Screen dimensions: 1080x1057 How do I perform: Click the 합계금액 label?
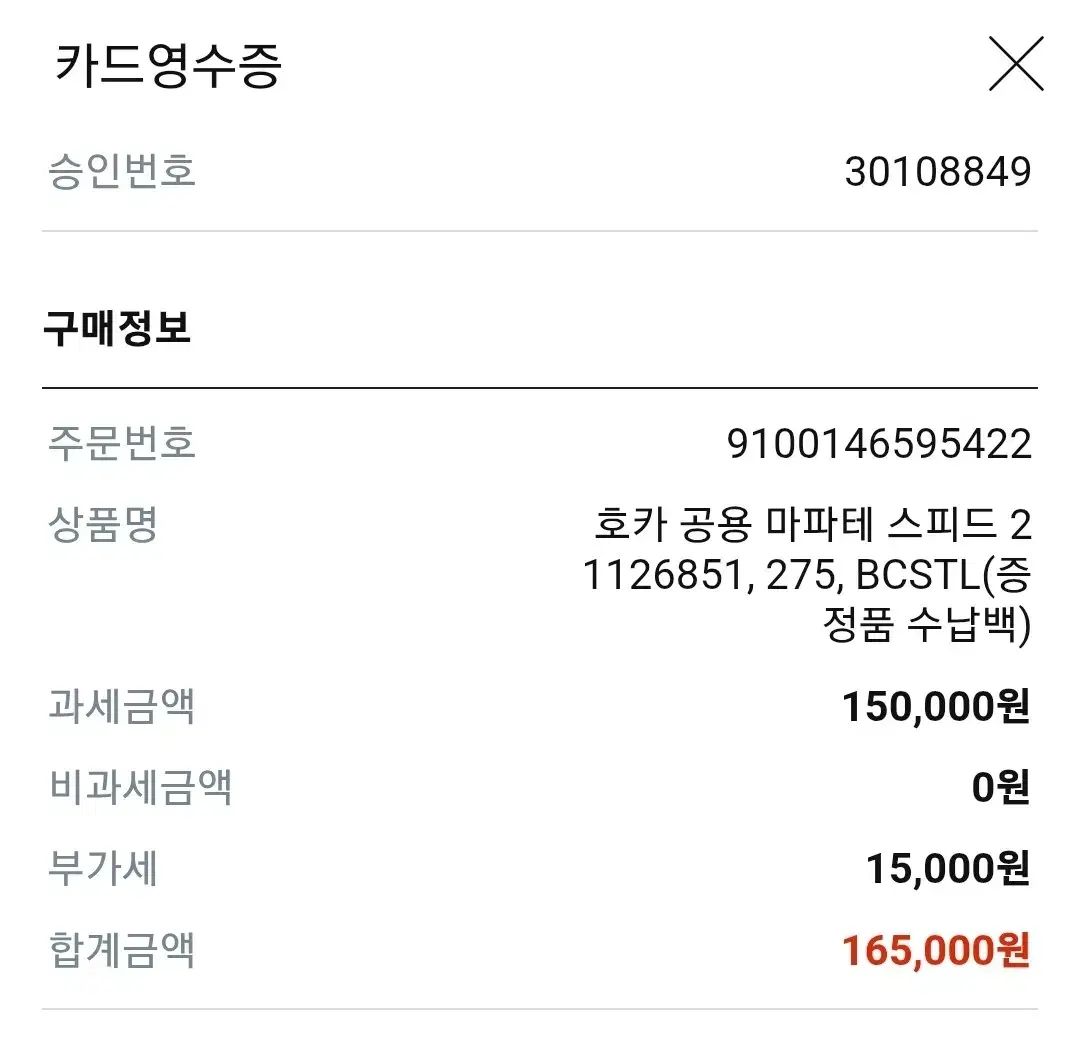click(122, 950)
